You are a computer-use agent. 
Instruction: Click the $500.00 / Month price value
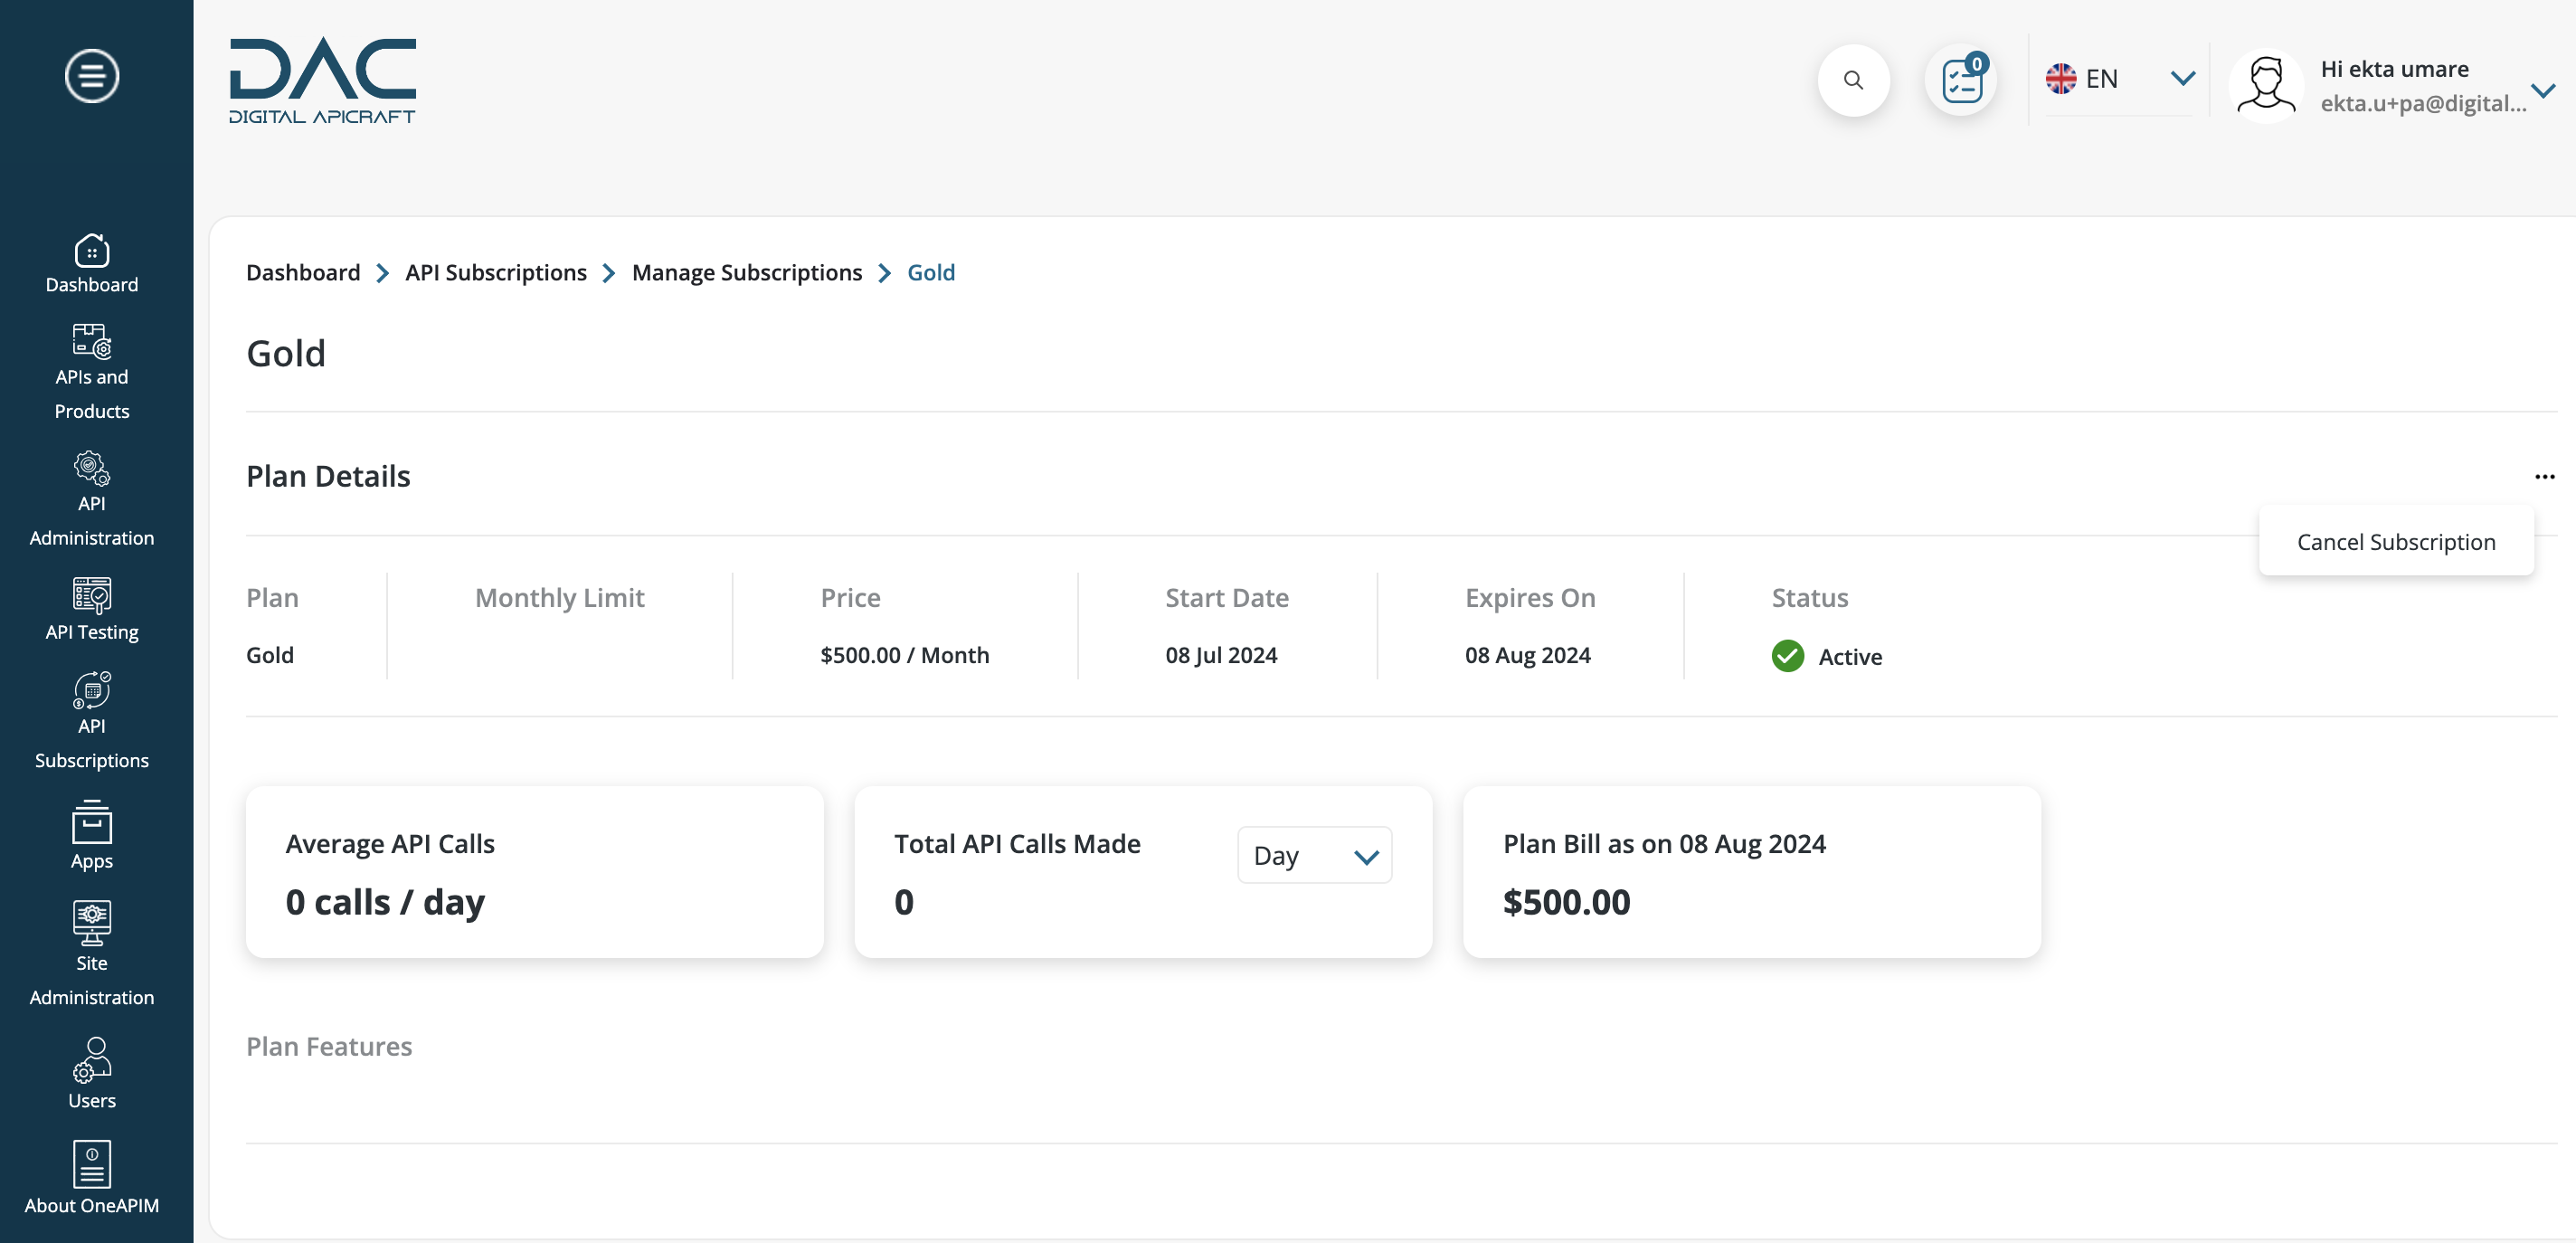point(904,655)
